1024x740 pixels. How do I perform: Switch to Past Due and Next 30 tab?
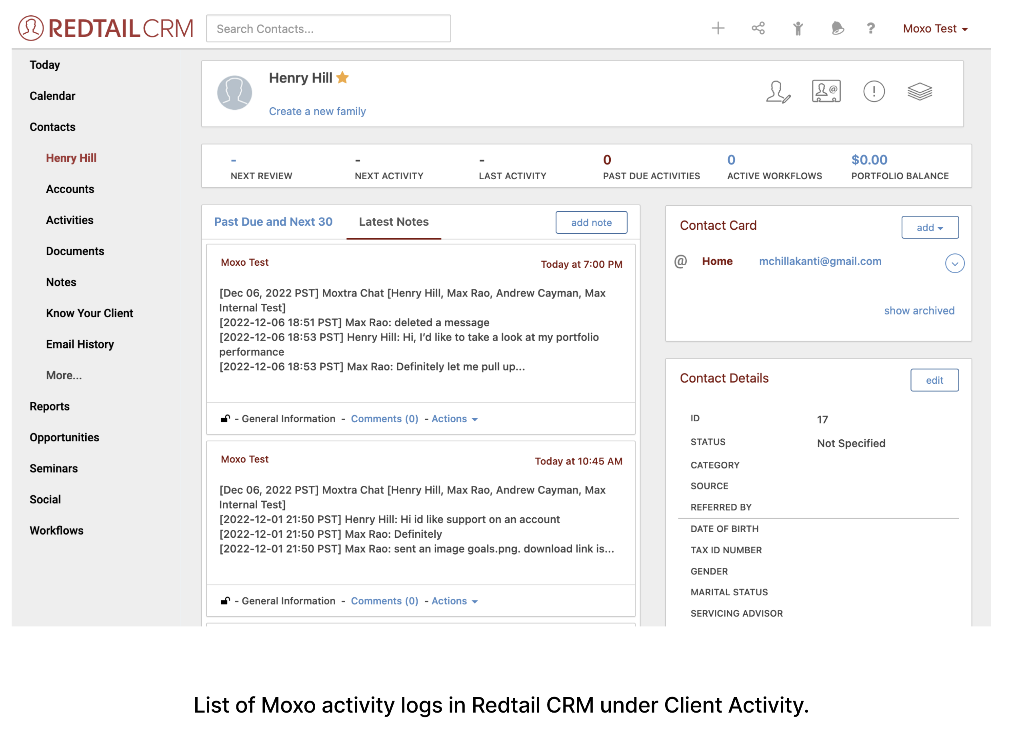(273, 222)
